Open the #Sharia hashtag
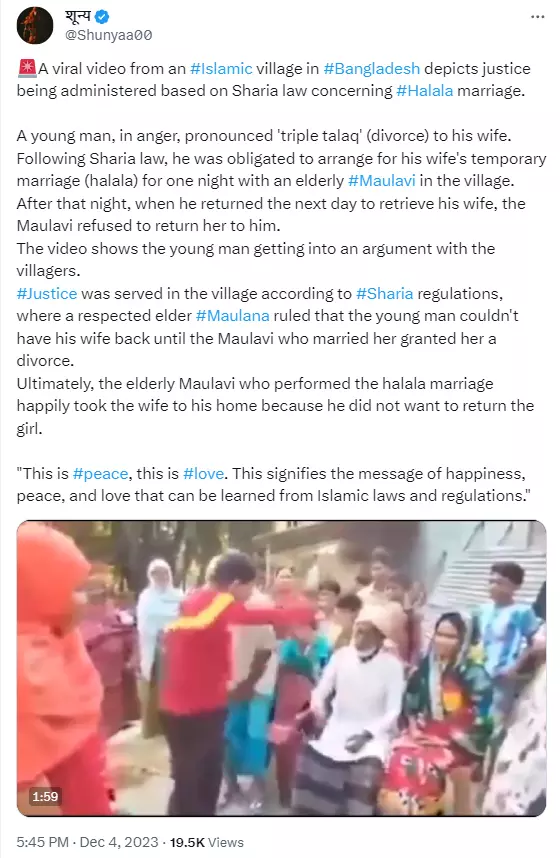Viewport: 560px width, 858px height. pos(384,294)
